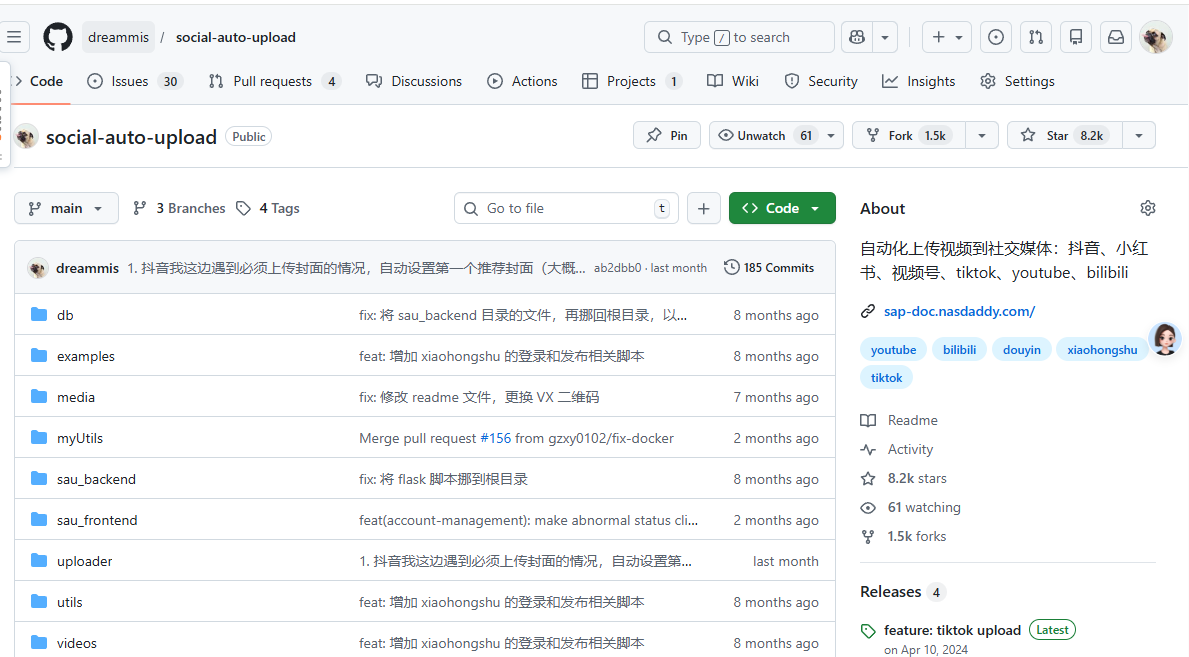The height and width of the screenshot is (657, 1189).
Task: Click the add file plus button
Action: pos(704,208)
